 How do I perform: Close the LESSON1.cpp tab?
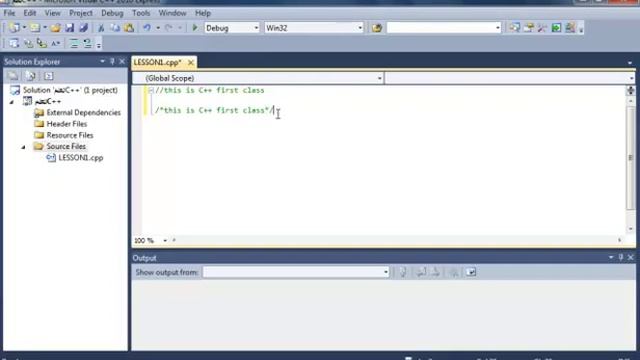tap(191, 62)
